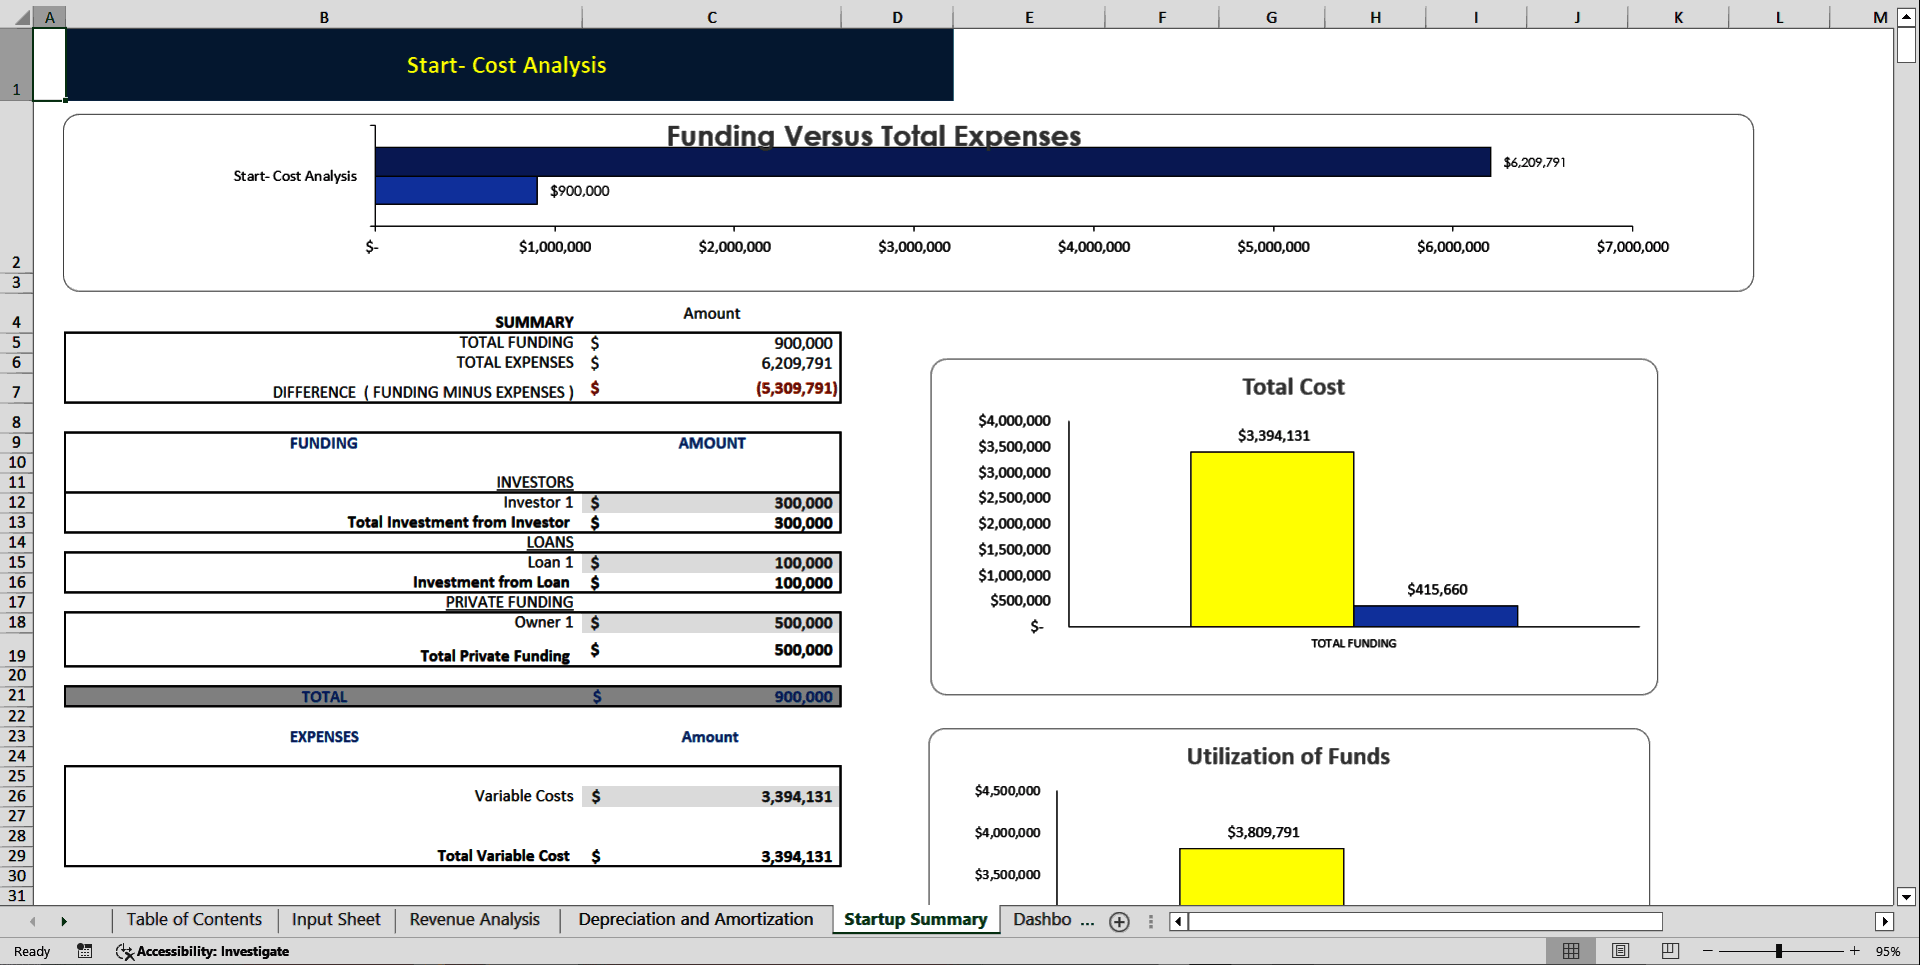Click the next-sheet navigation arrow
This screenshot has height=965, width=1920.
tap(65, 920)
